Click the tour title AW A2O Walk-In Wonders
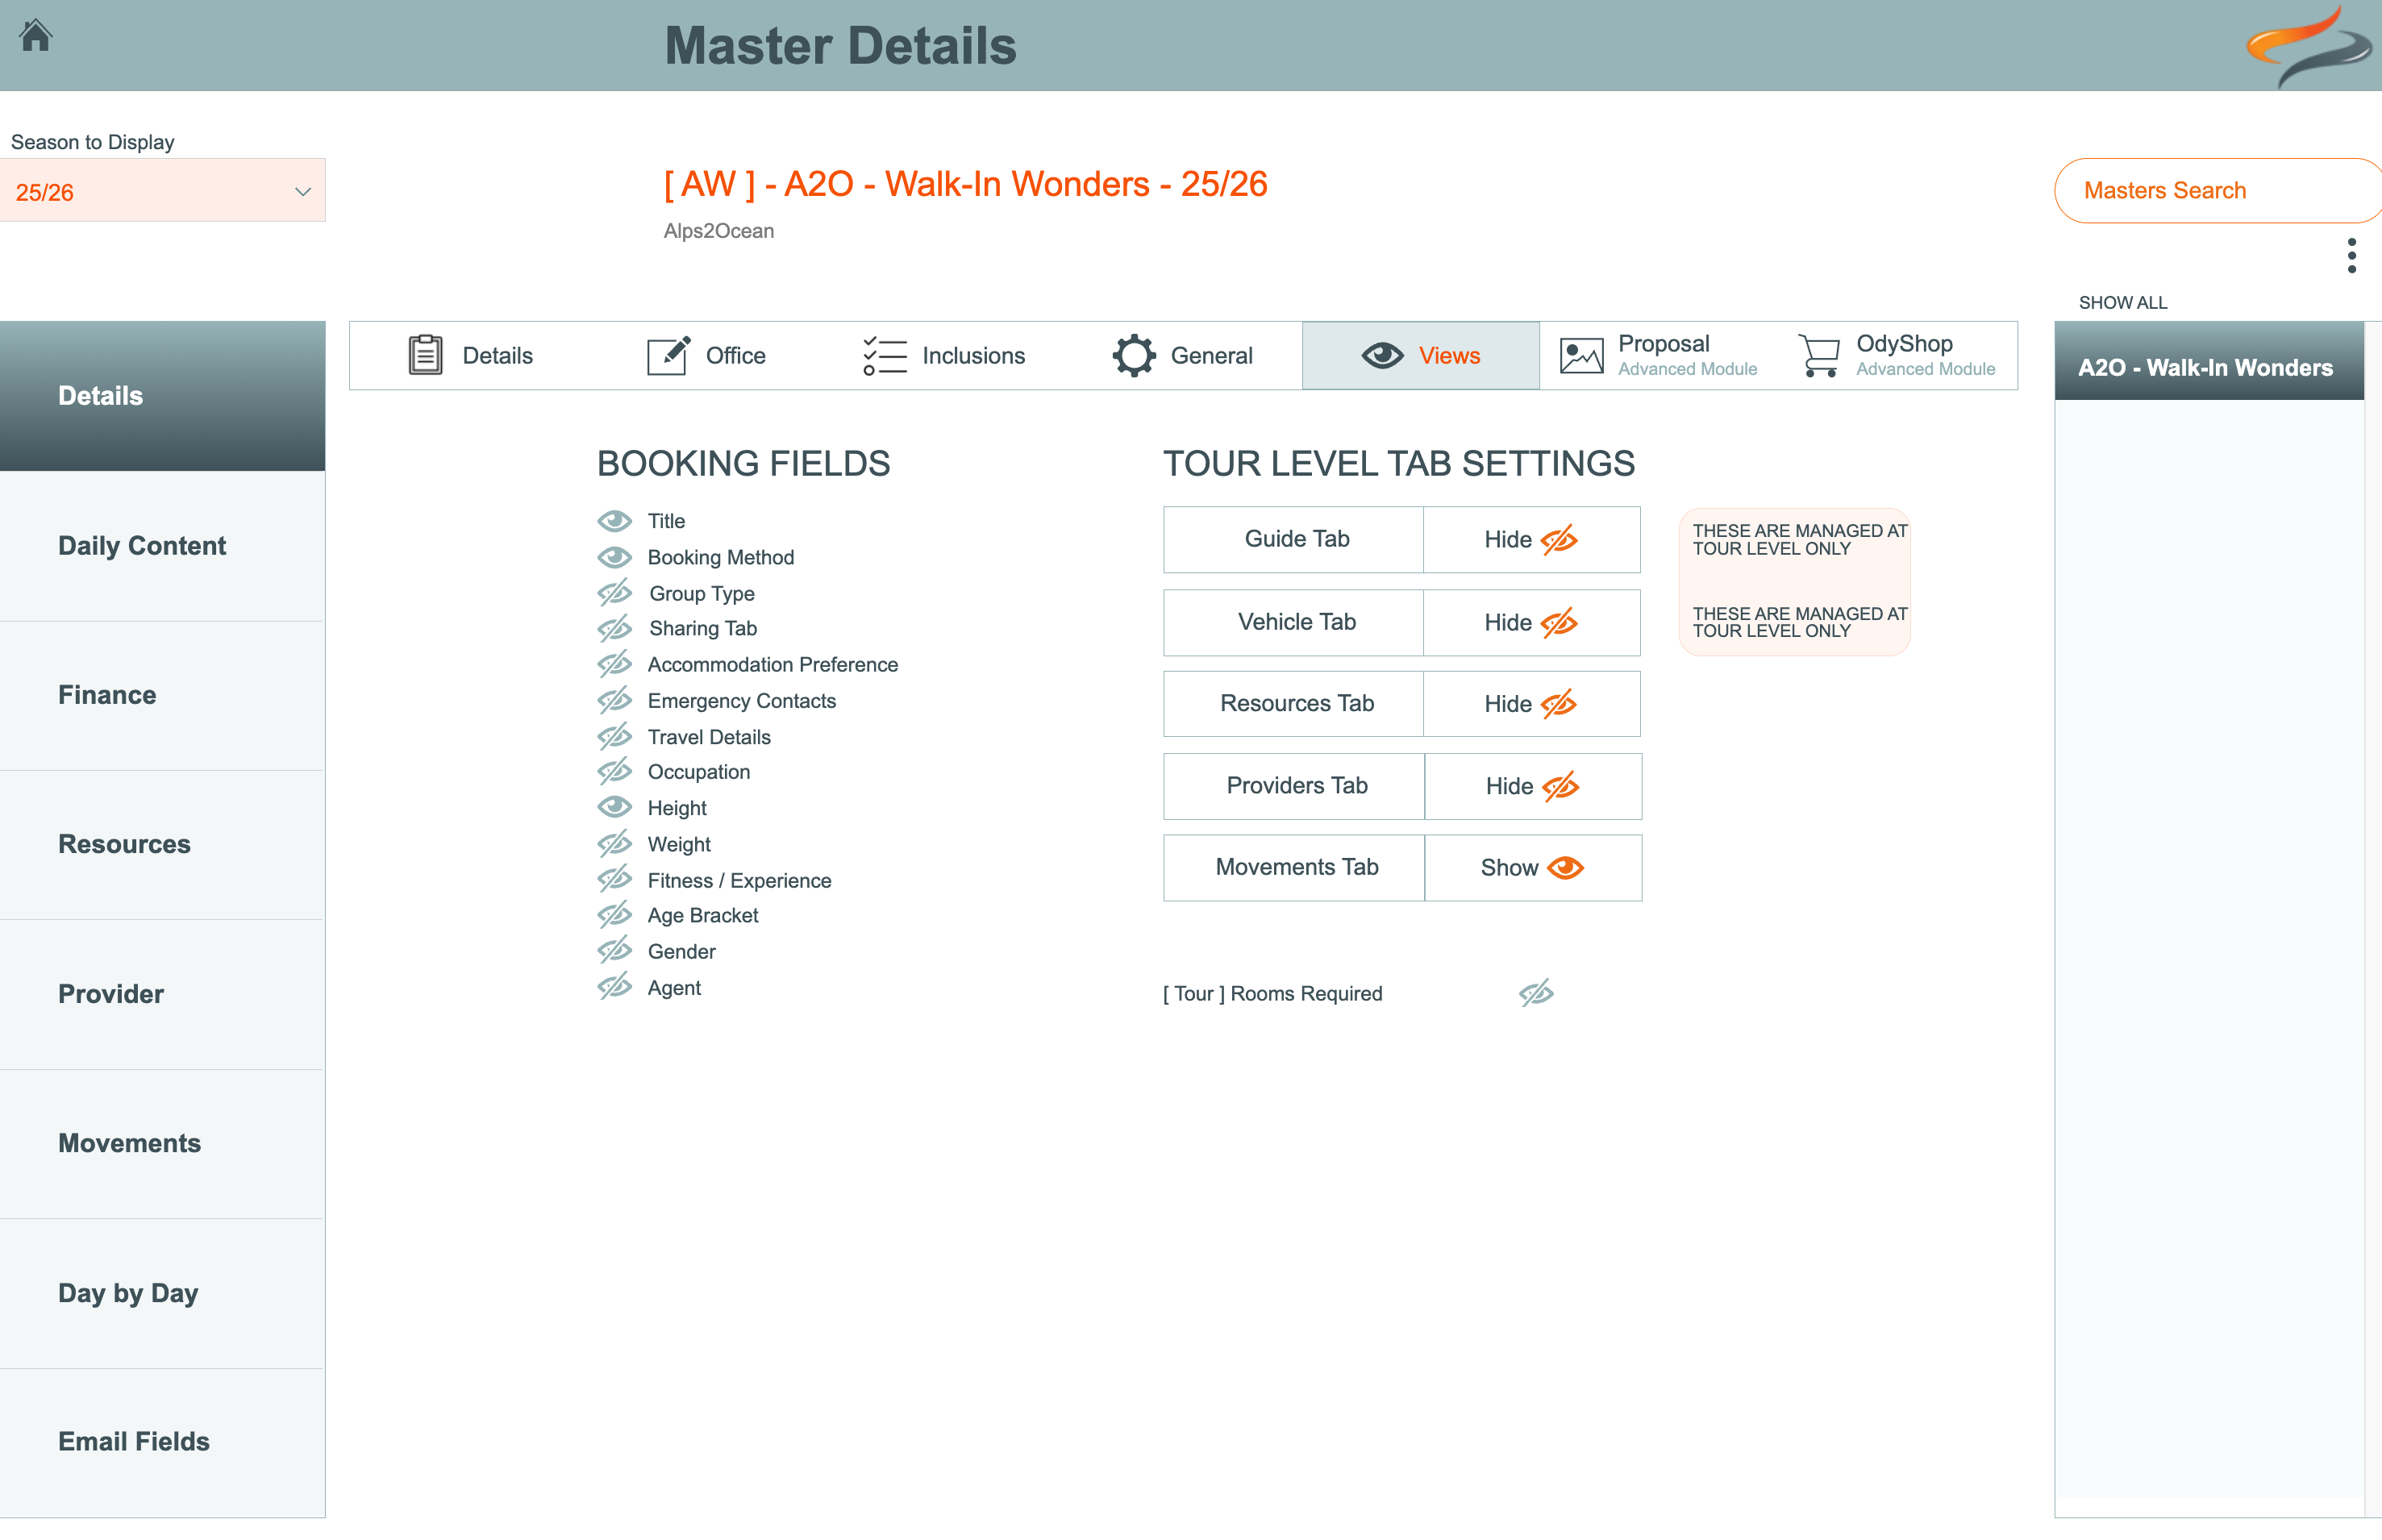 [965, 184]
